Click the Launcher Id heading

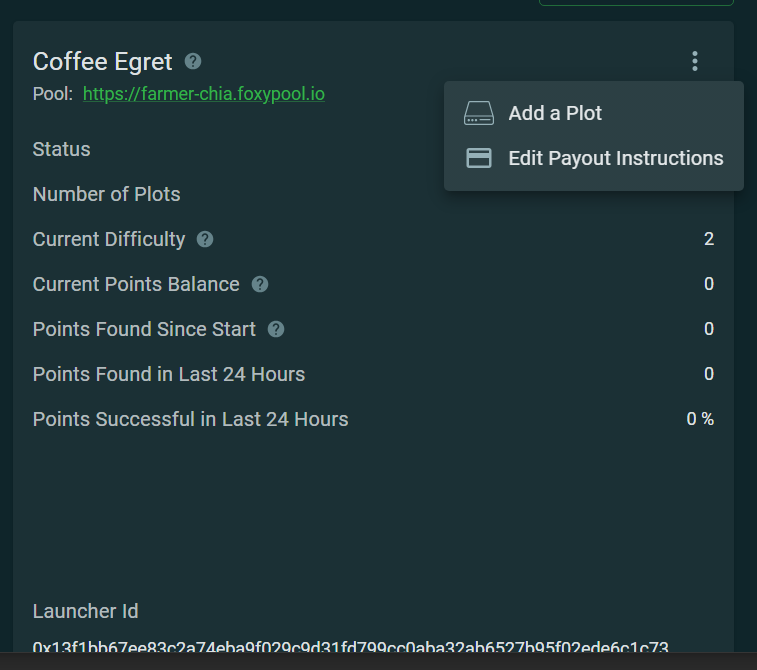[86, 611]
